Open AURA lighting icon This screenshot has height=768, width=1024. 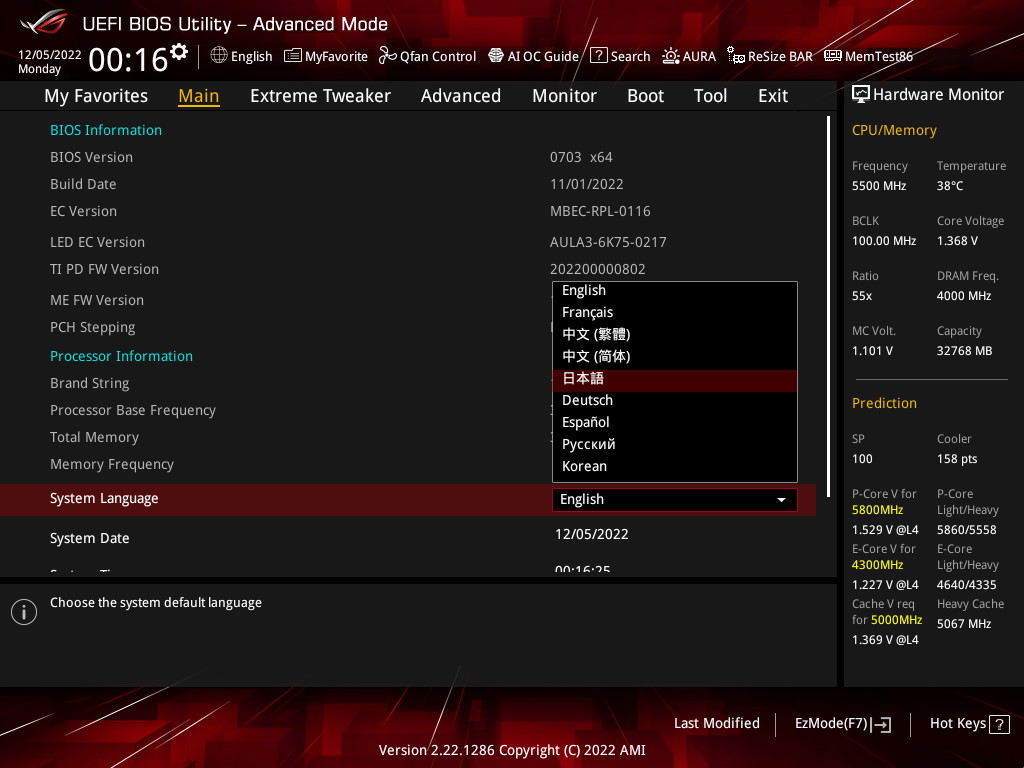[x=670, y=56]
